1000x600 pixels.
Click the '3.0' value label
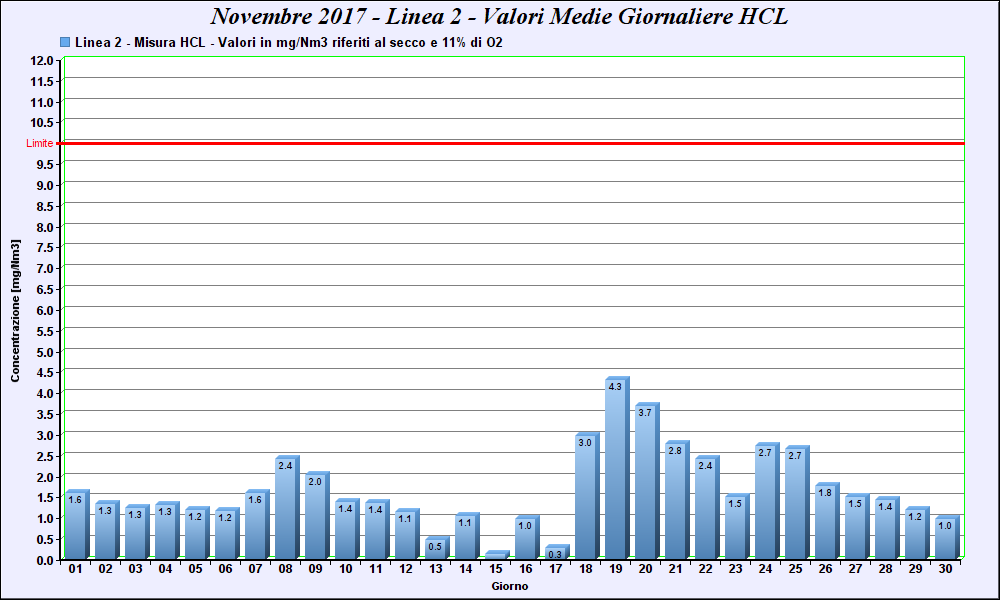585,443
